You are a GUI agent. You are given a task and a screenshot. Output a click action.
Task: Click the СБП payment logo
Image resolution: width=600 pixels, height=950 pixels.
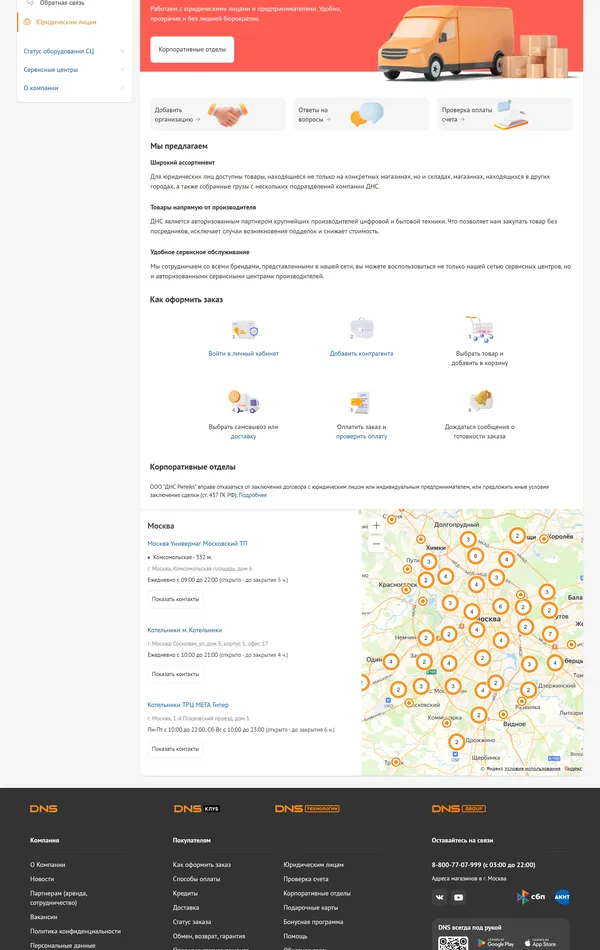pos(531,897)
